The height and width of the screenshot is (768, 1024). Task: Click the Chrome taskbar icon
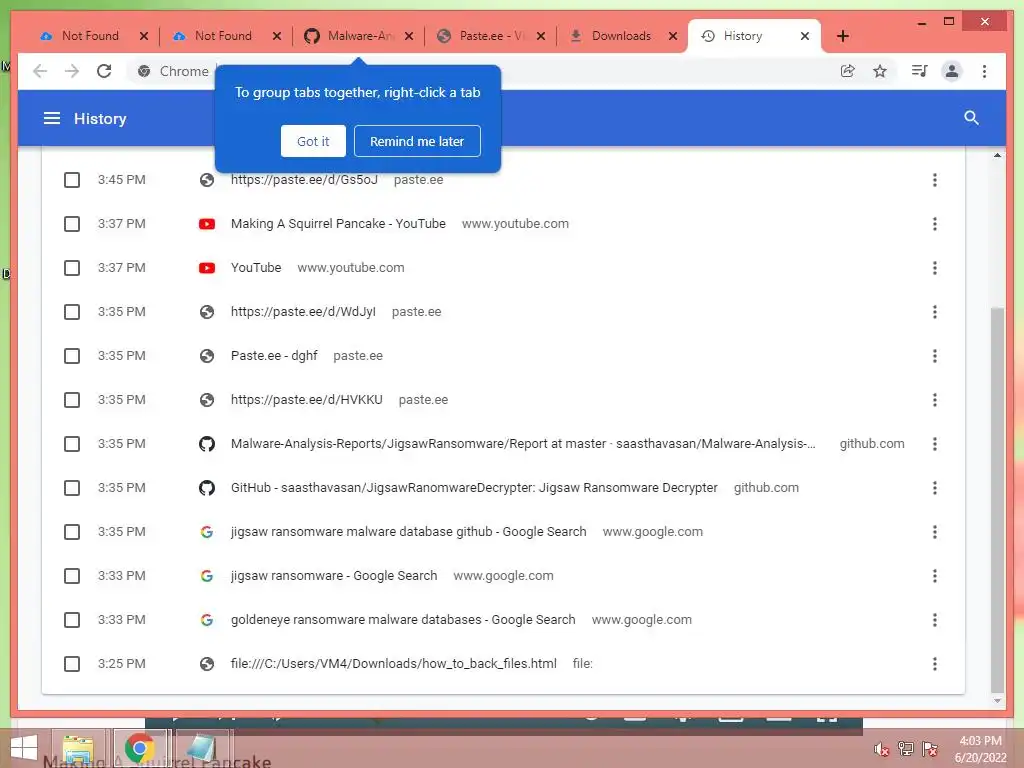139,748
